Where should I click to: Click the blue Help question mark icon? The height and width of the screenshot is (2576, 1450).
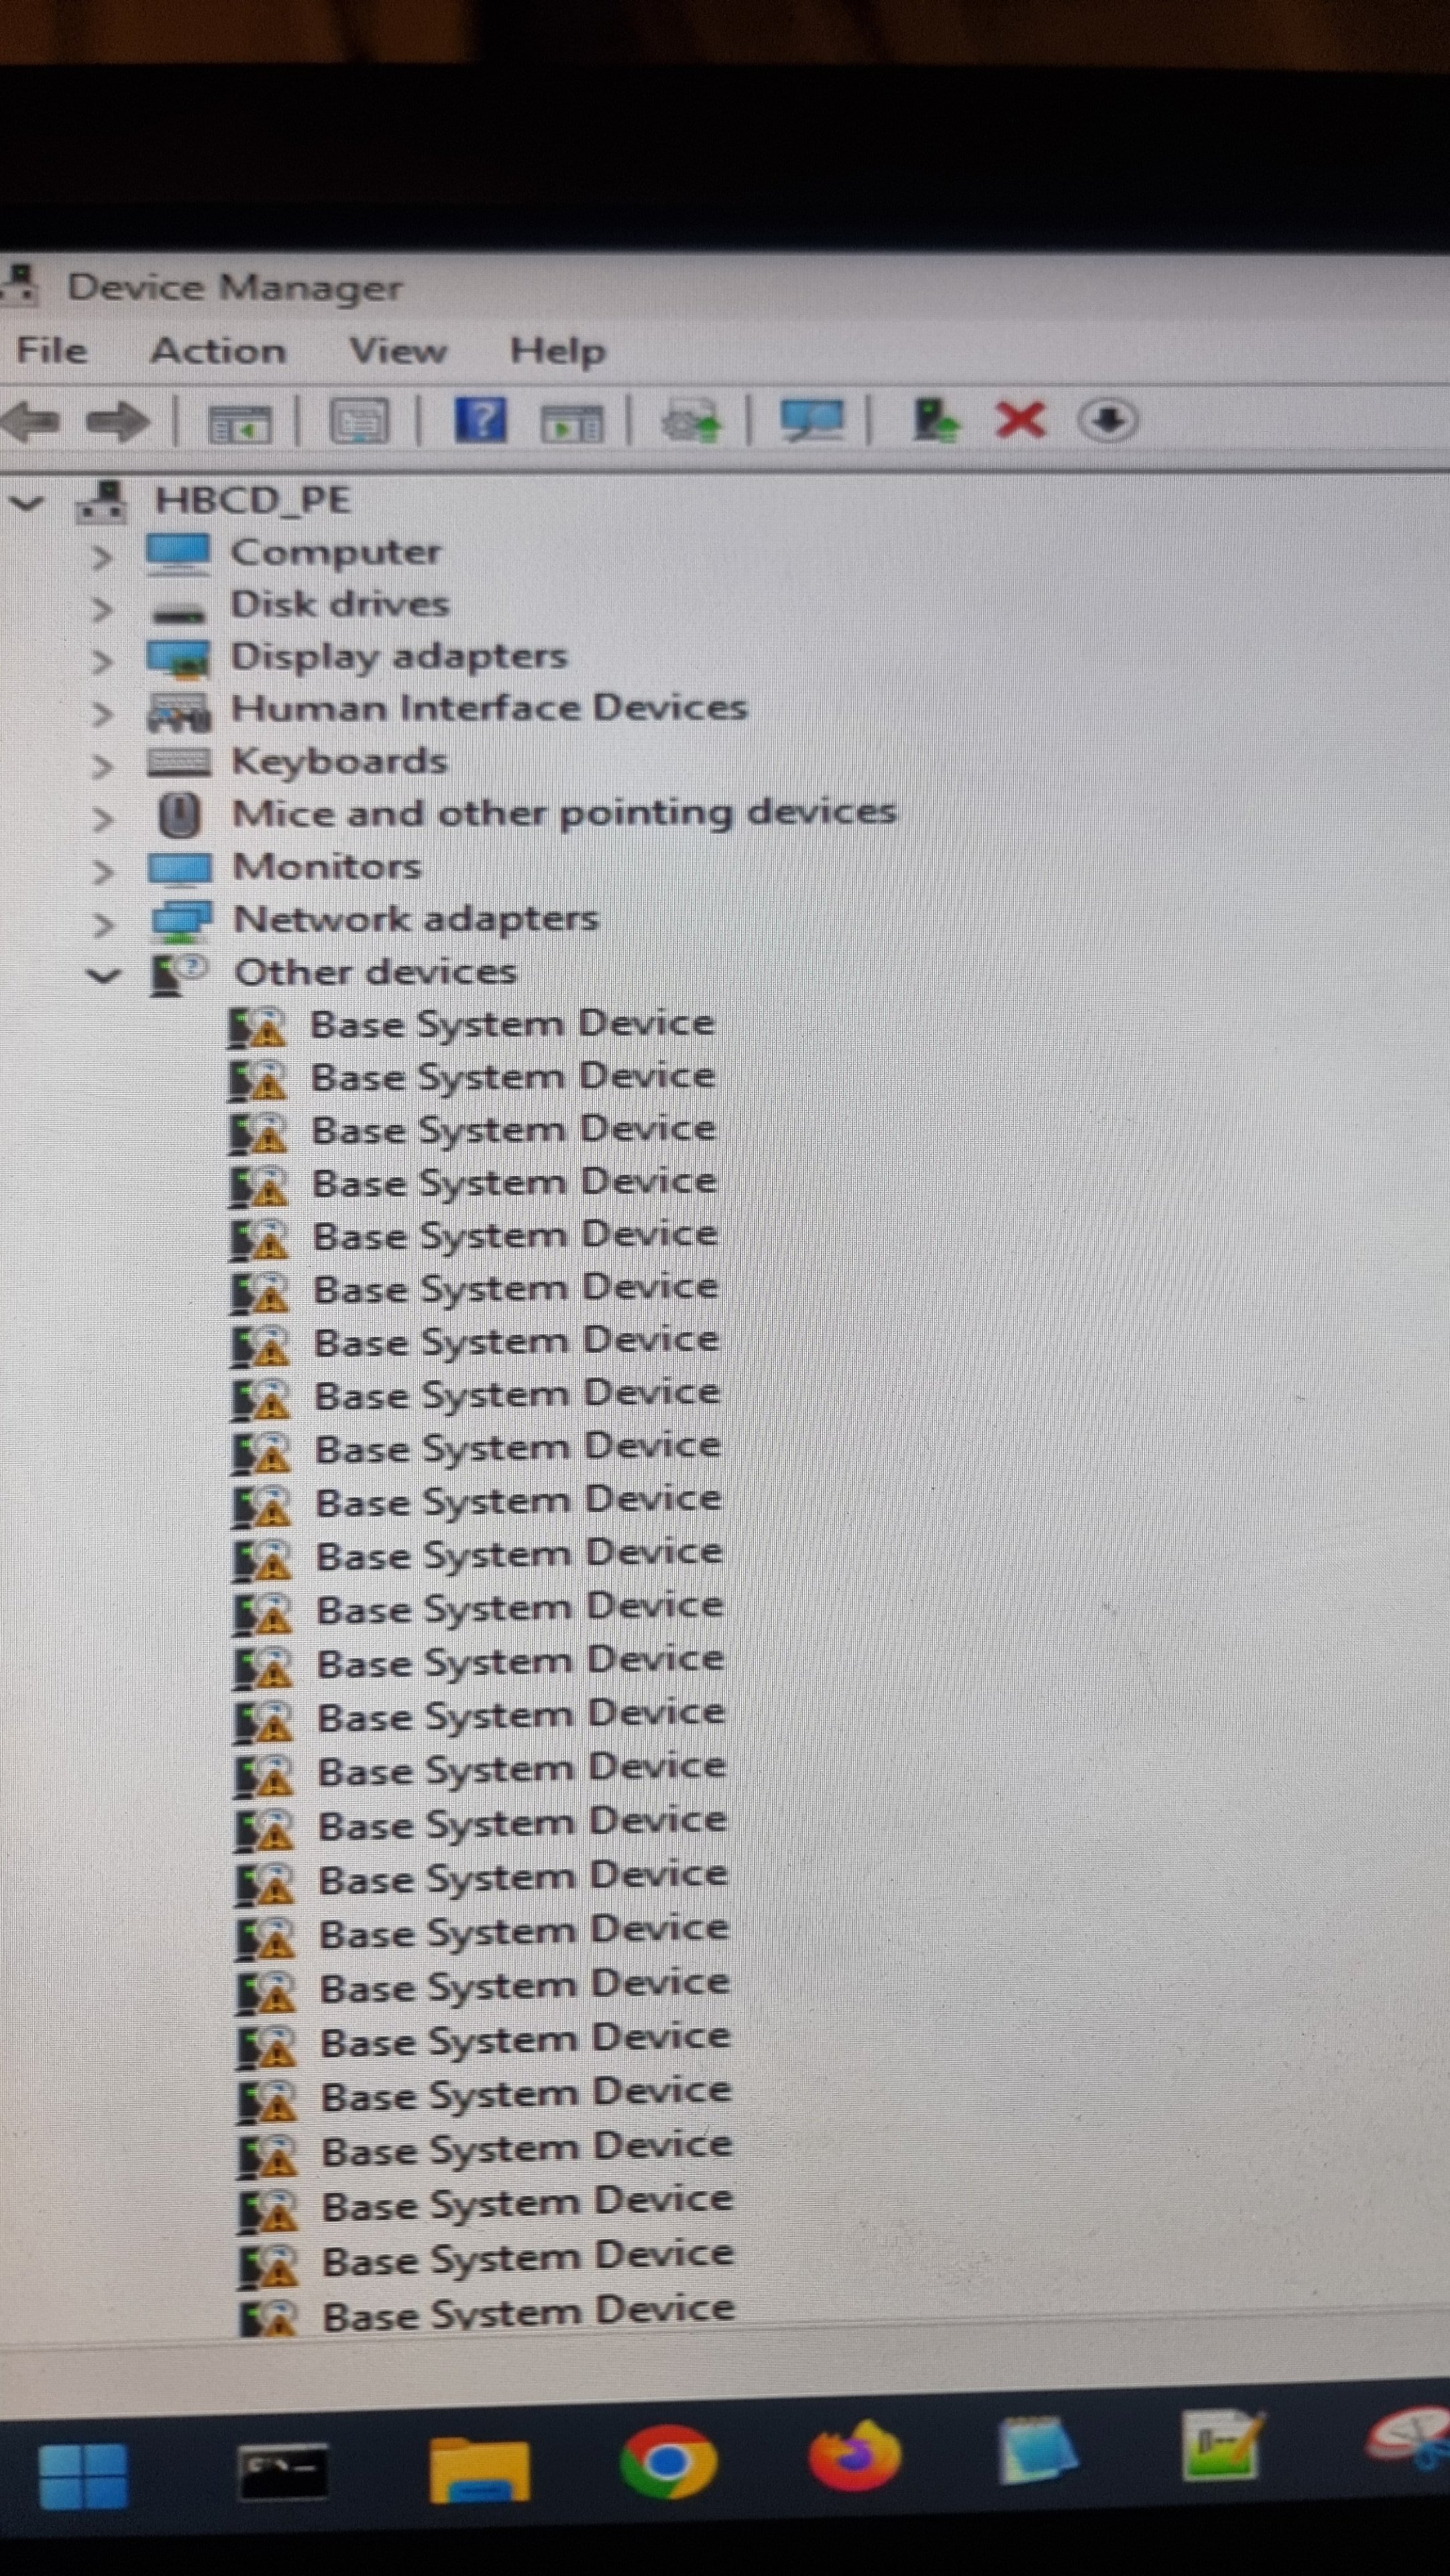point(480,420)
